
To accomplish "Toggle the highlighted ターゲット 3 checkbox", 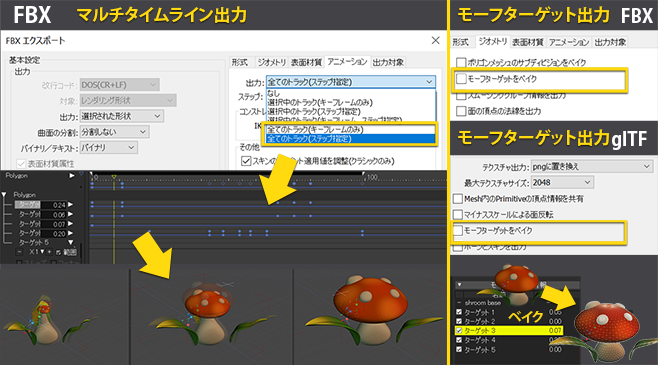I will (x=459, y=331).
